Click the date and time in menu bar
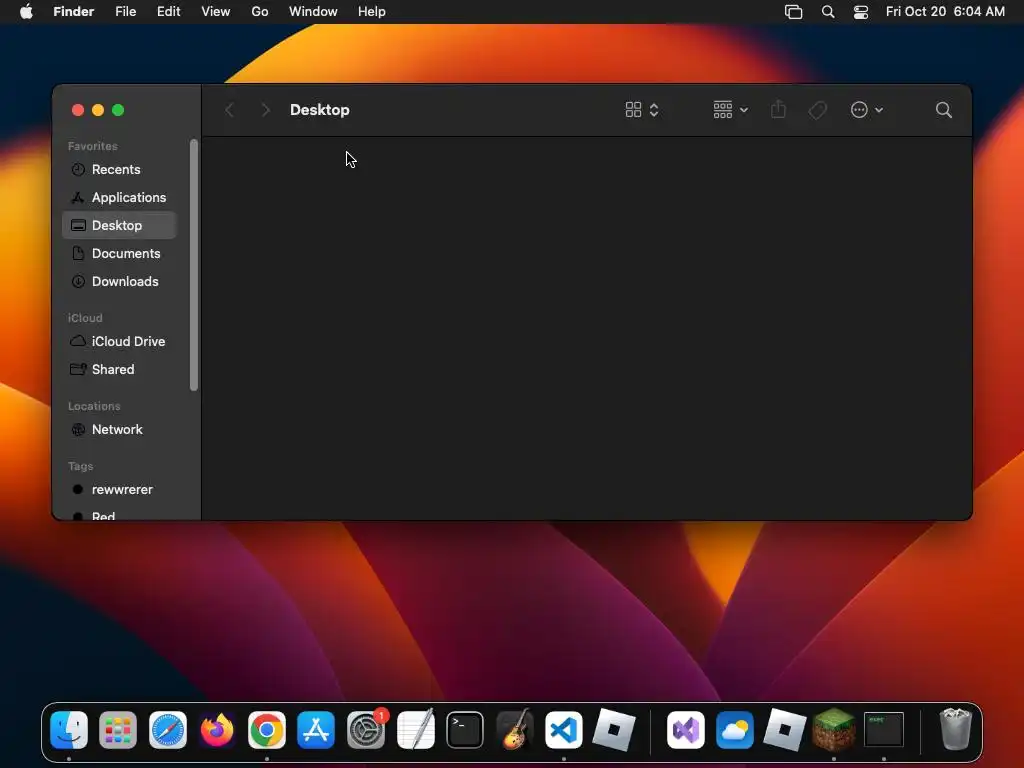Screen dimensions: 1024x768 pyautogui.click(x=945, y=12)
